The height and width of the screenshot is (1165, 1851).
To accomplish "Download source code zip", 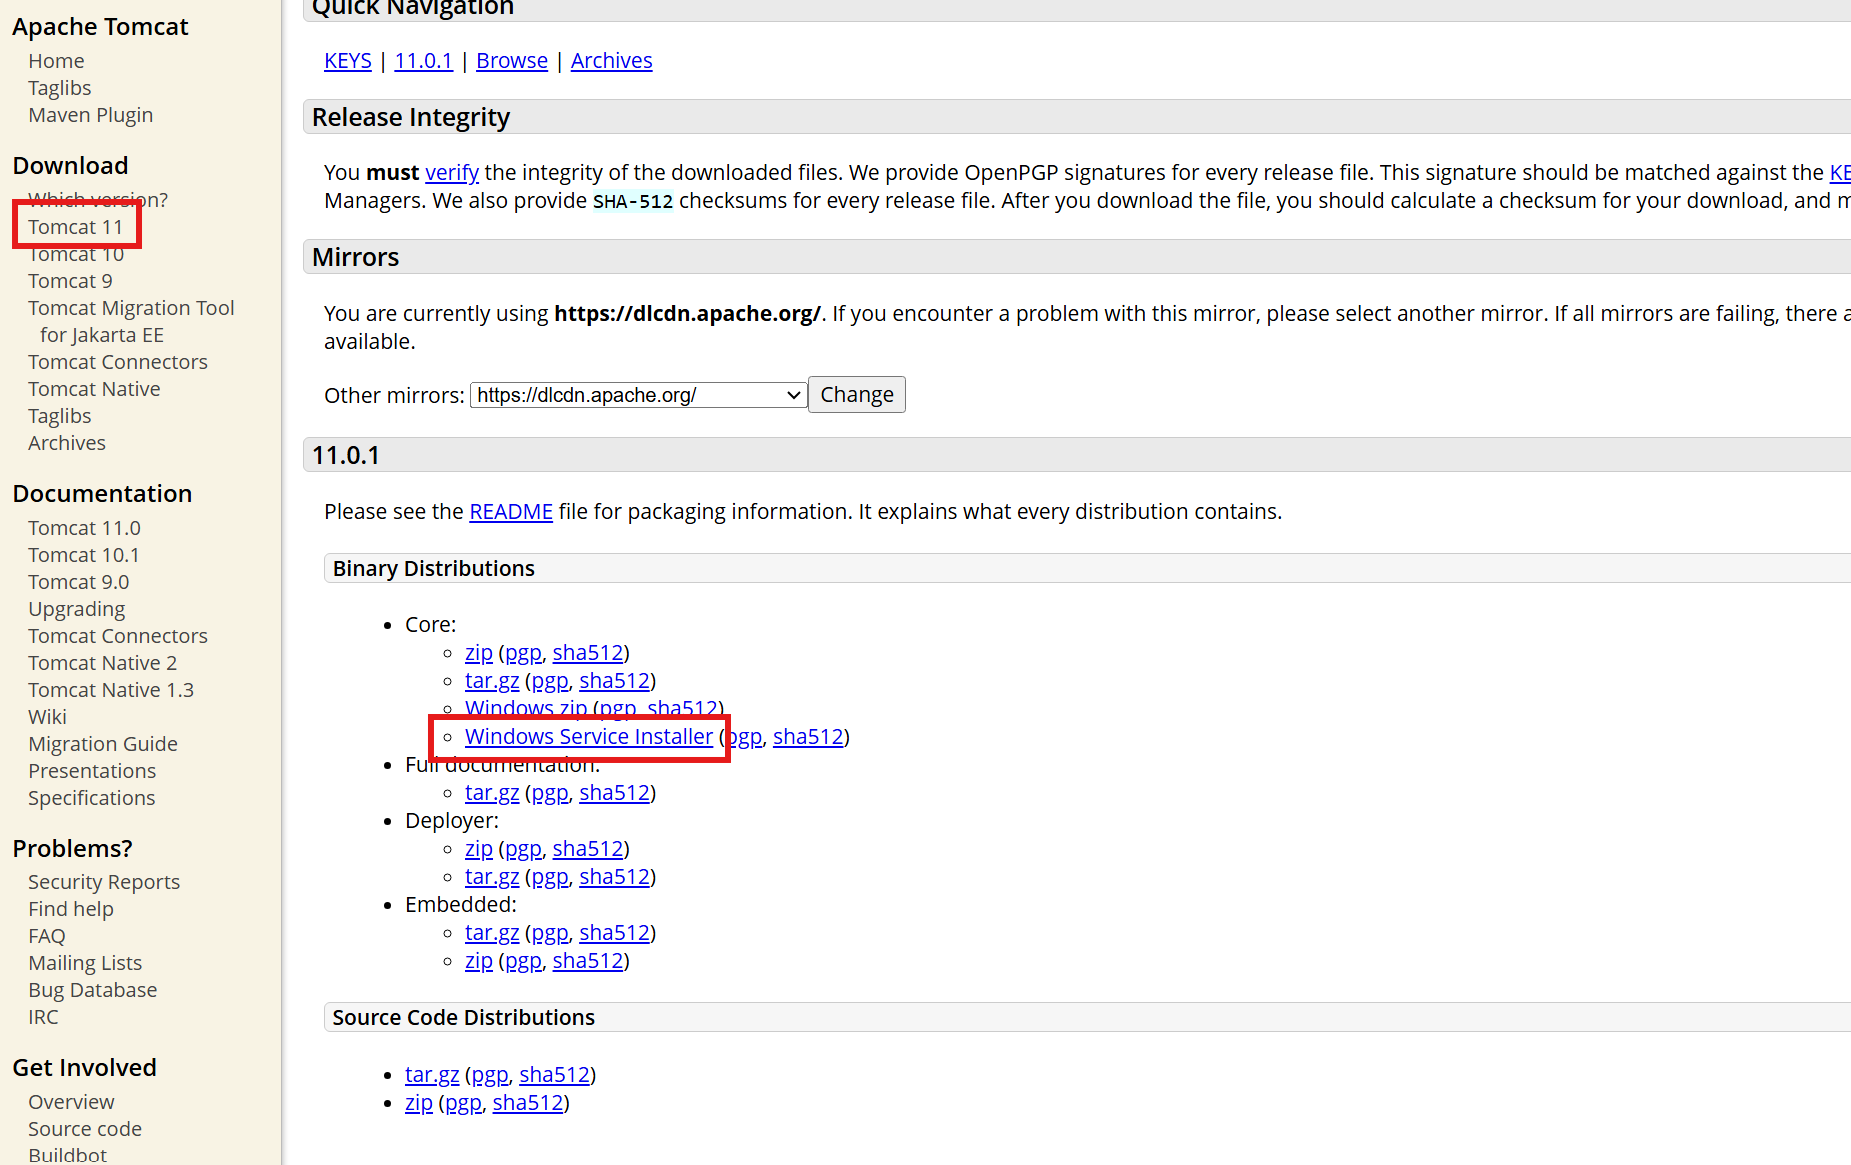I will coord(419,1103).
